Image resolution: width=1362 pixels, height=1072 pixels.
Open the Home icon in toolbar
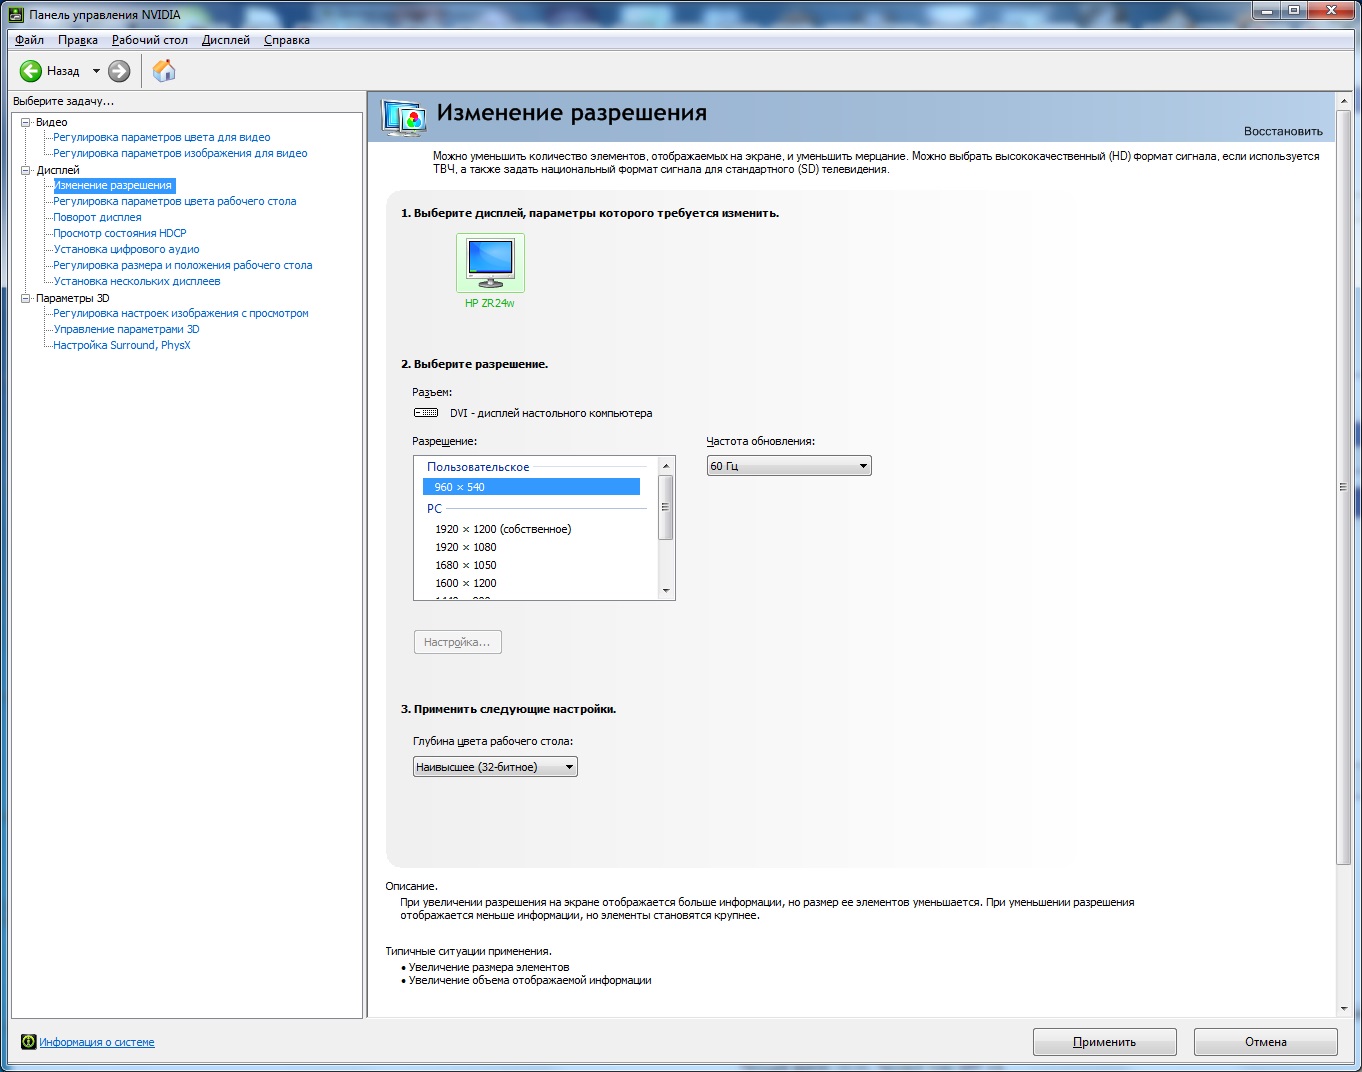click(164, 71)
